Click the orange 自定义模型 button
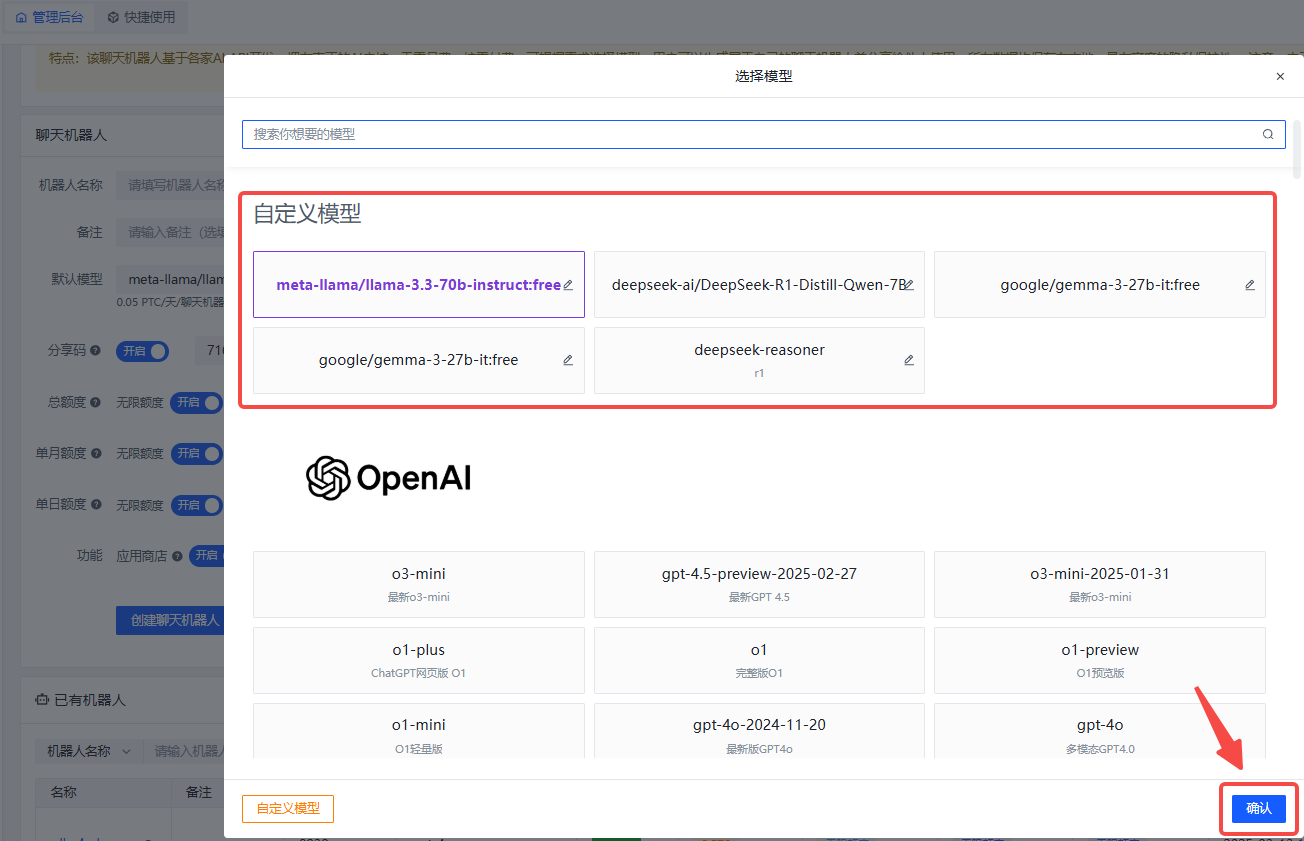This screenshot has height=841, width=1304. pyautogui.click(x=288, y=809)
